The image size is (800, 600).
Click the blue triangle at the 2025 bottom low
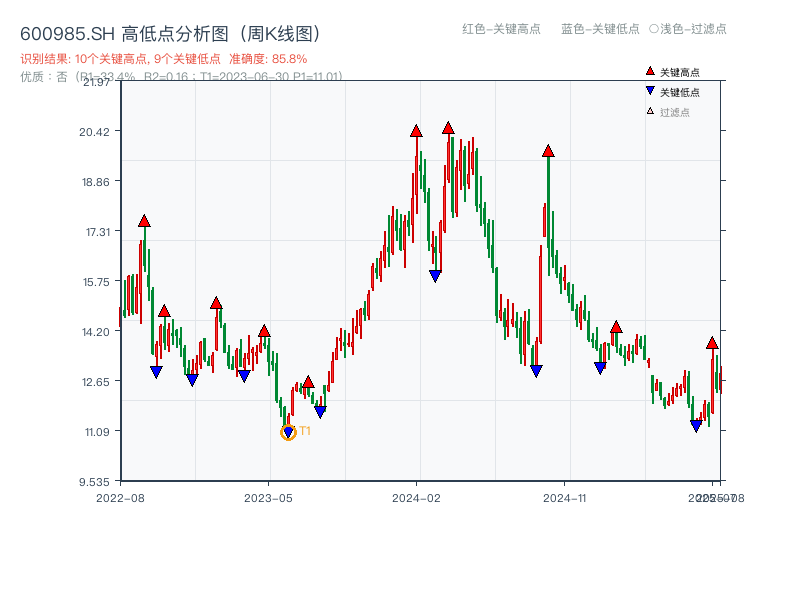coord(697,425)
